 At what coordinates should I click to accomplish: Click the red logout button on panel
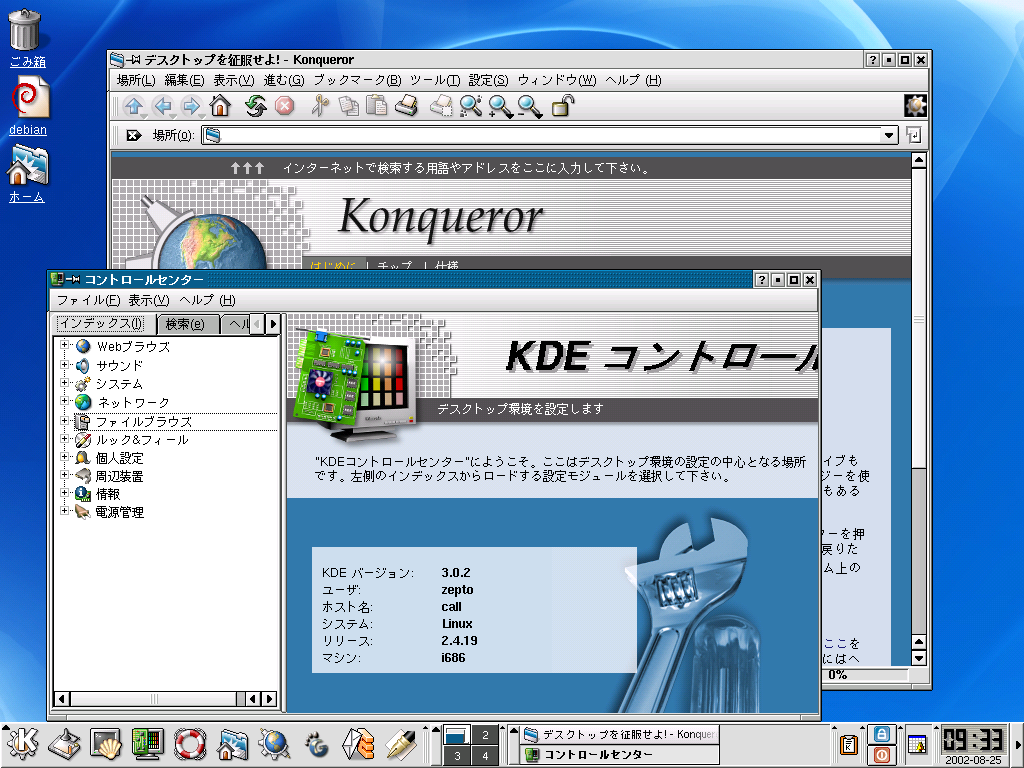click(x=882, y=754)
